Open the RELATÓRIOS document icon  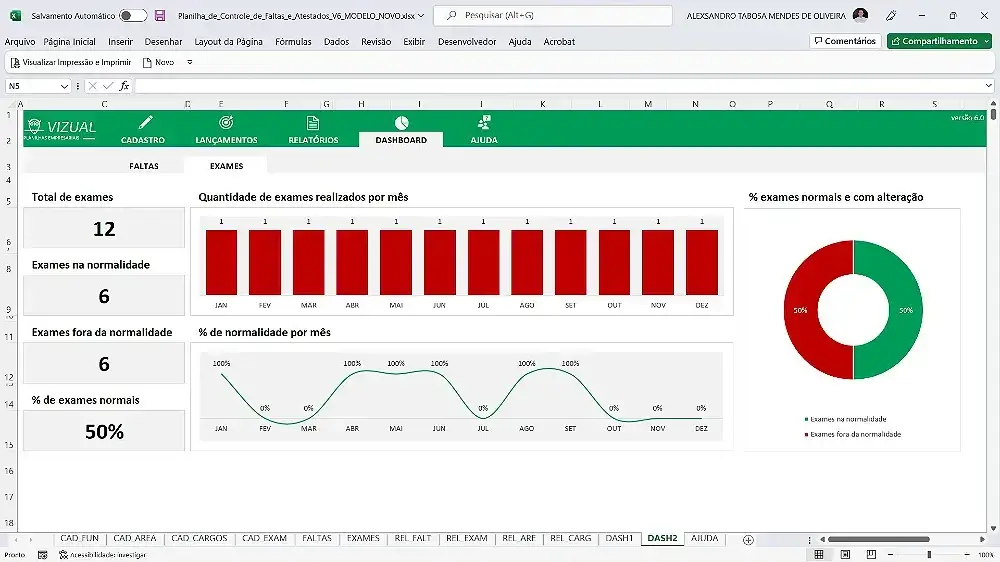pos(312,122)
